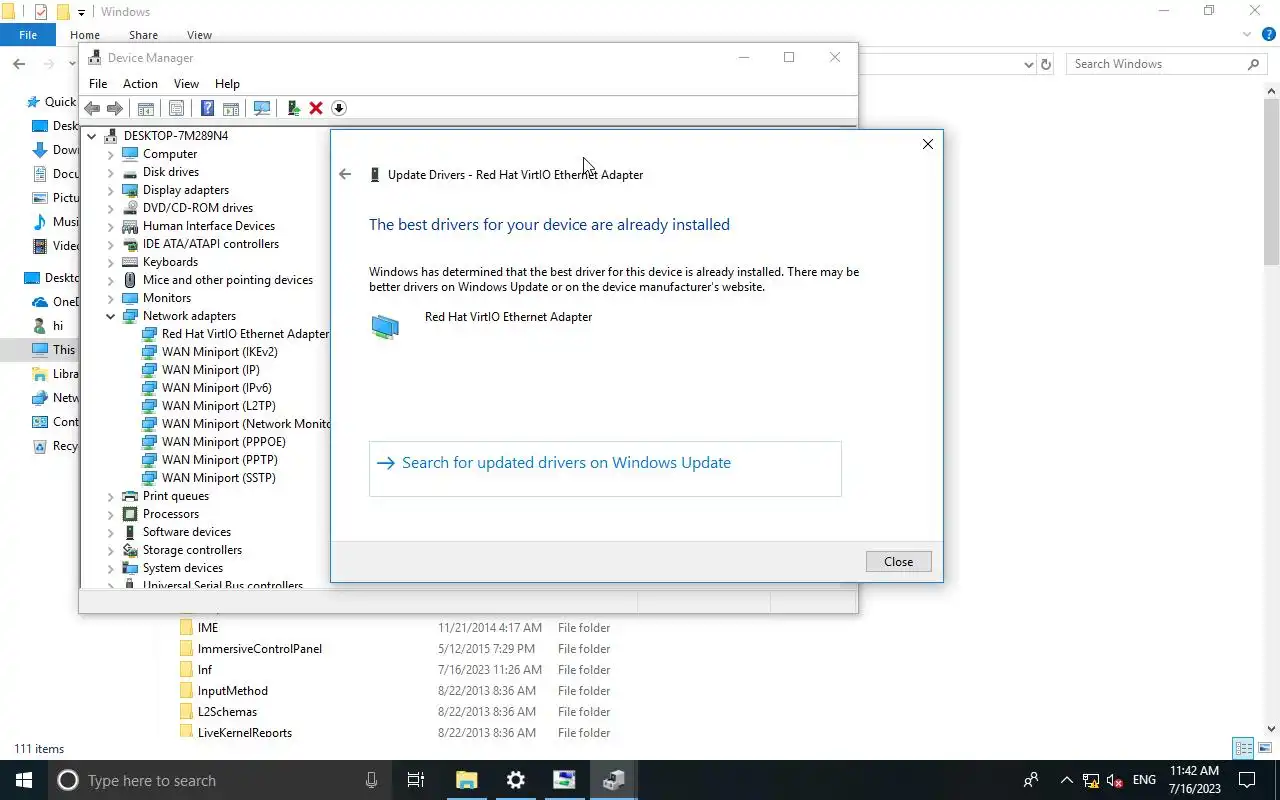
Task: Click Show/Hide Console Tree toolbar icon
Action: pos(146,108)
